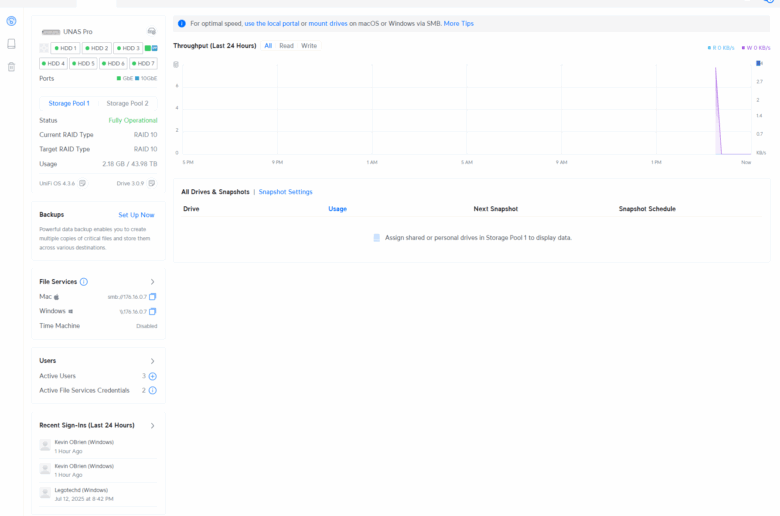
Task: Click the File Services info icon
Action: pos(84,282)
